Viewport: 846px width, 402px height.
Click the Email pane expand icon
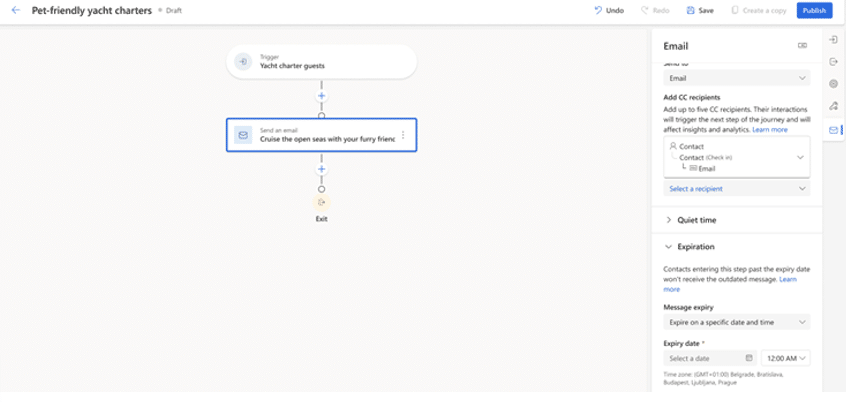802,46
